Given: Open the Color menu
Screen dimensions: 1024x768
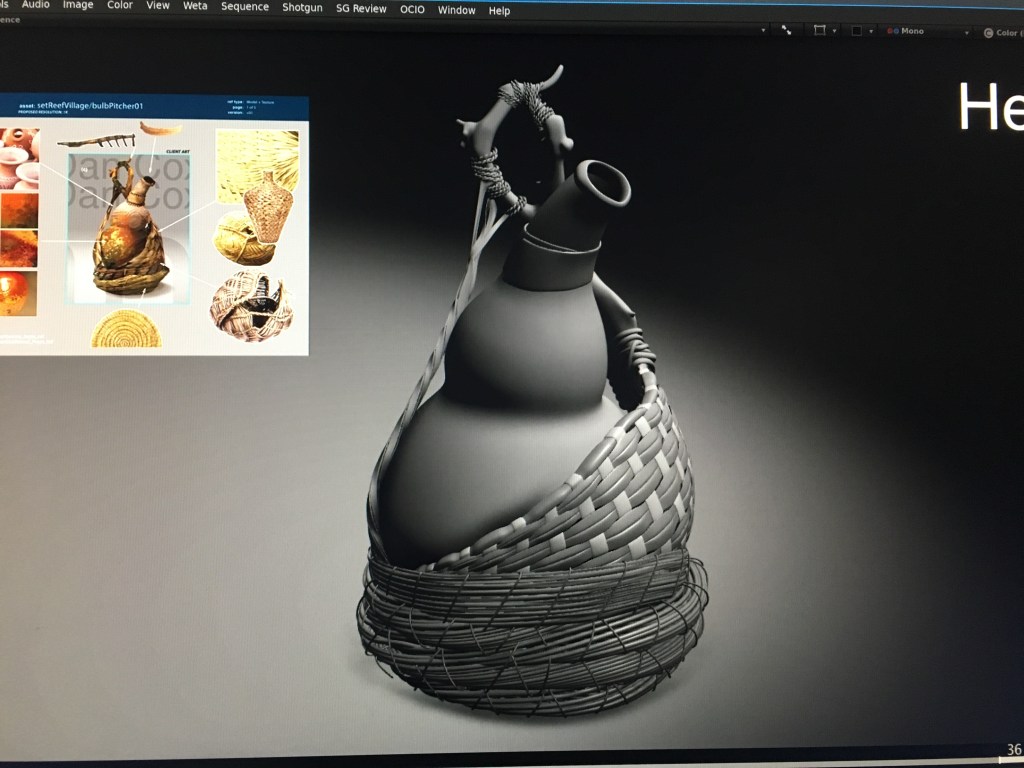Looking at the screenshot, I should (x=120, y=5).
